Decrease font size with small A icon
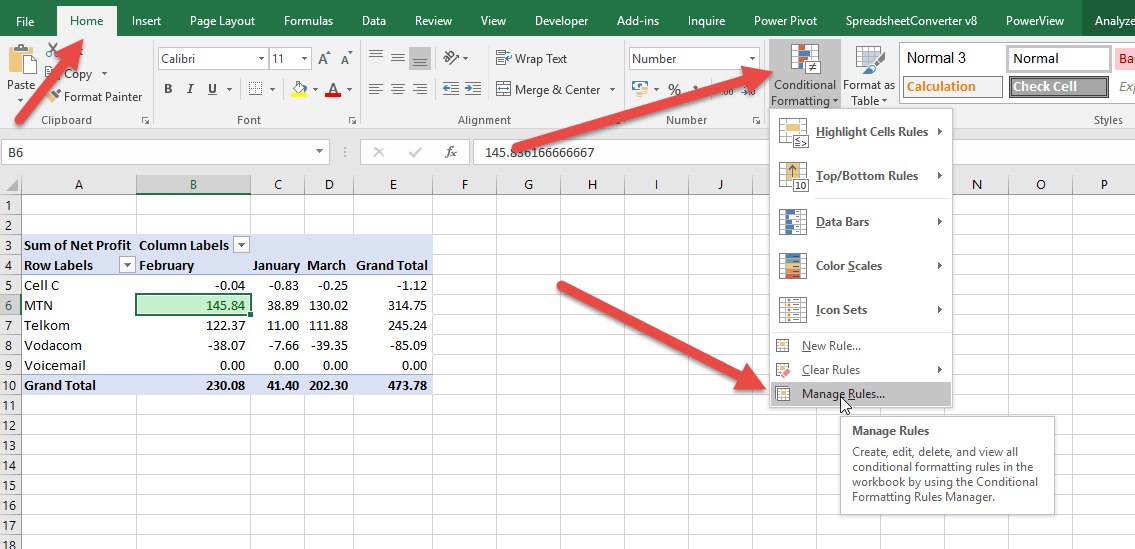Image resolution: width=1135 pixels, height=549 pixels. [345, 59]
